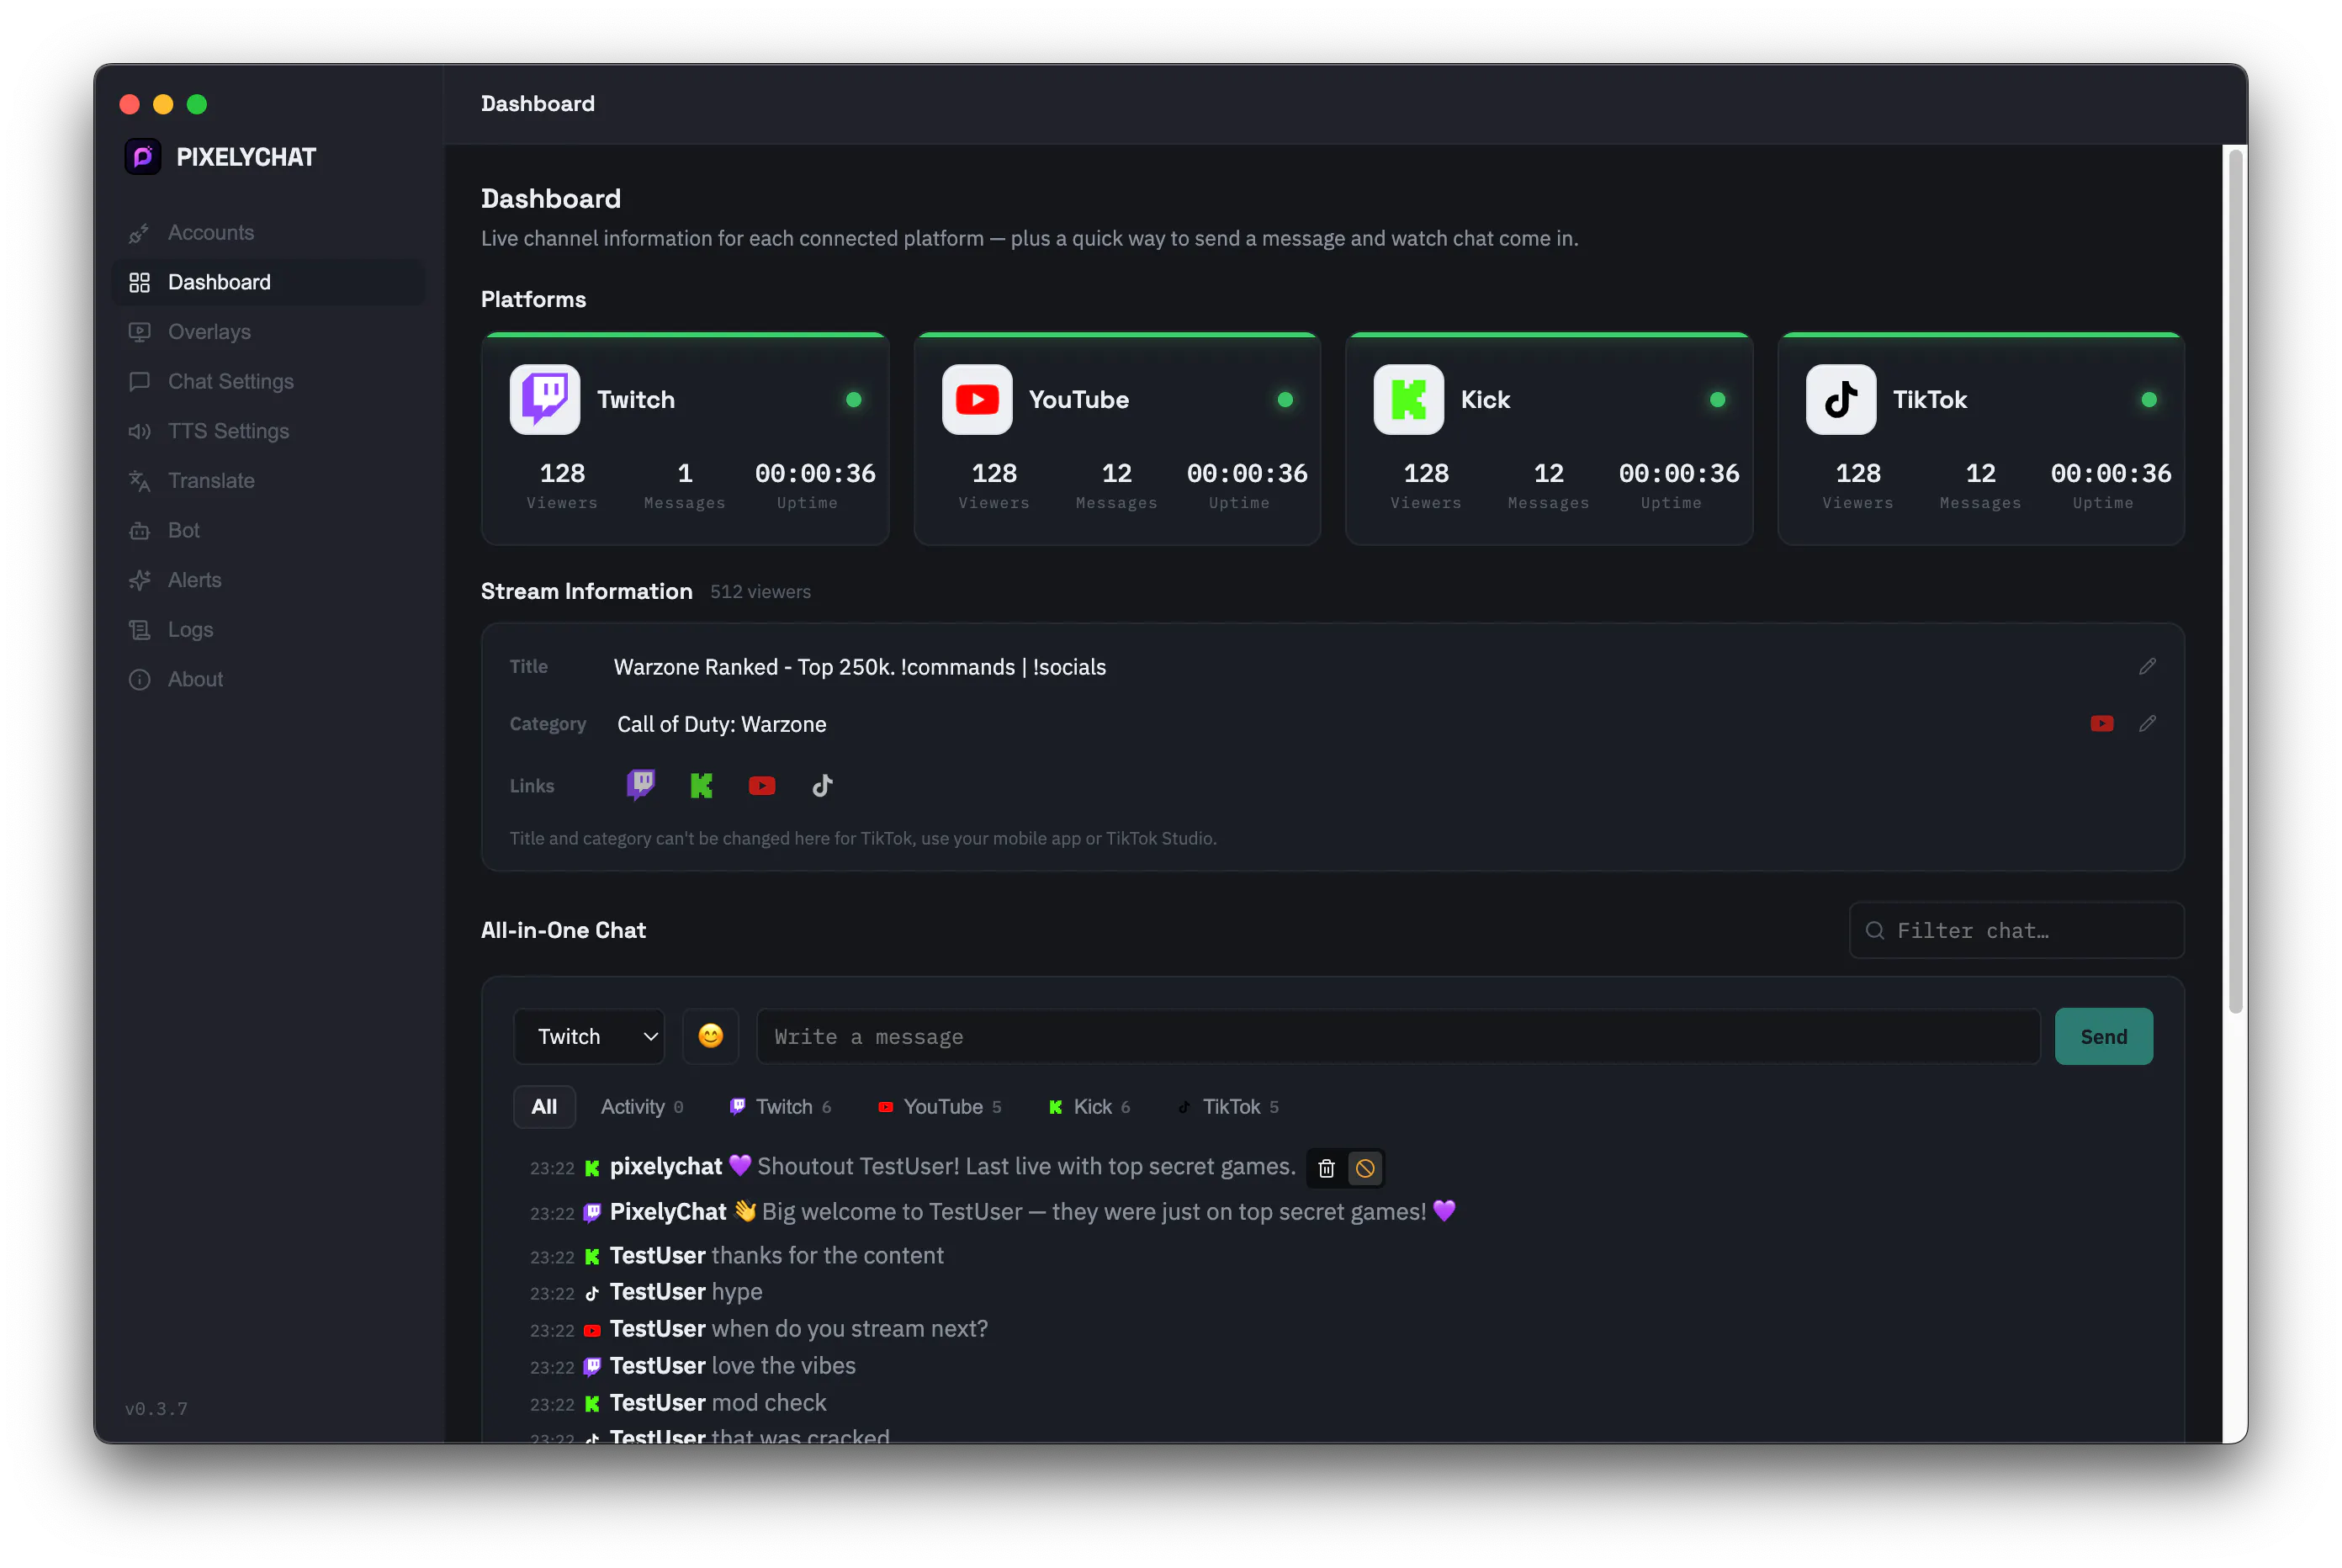
Task: Click the Twitch card green status dot
Action: point(854,400)
